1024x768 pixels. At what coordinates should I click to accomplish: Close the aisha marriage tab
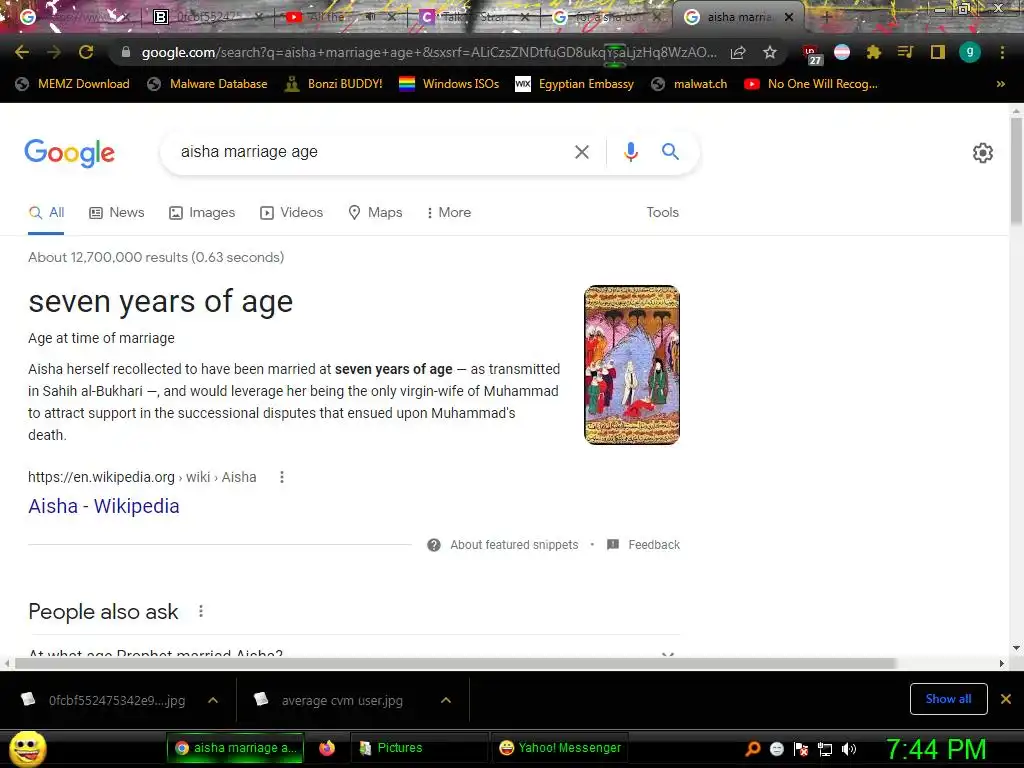coord(789,17)
